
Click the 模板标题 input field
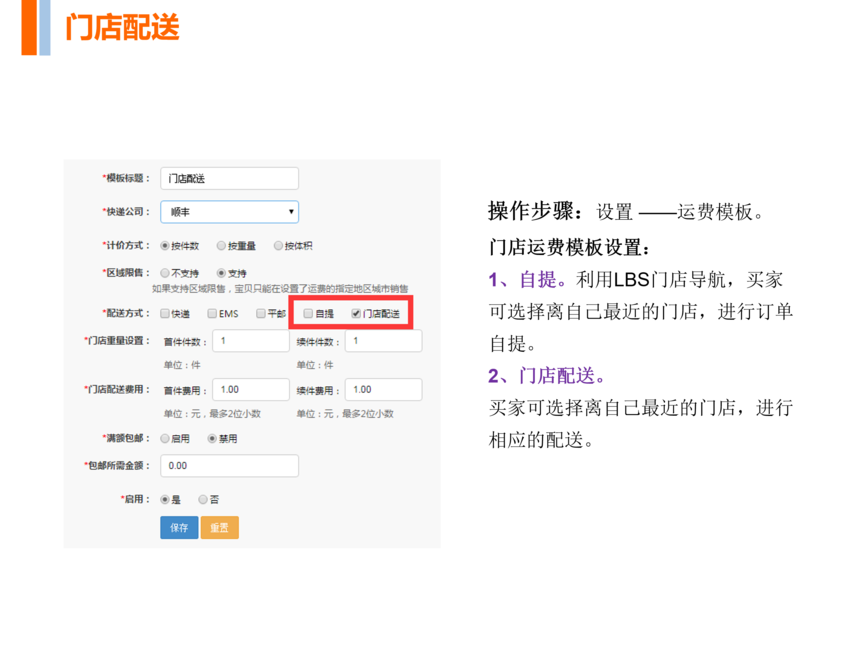[x=229, y=178]
